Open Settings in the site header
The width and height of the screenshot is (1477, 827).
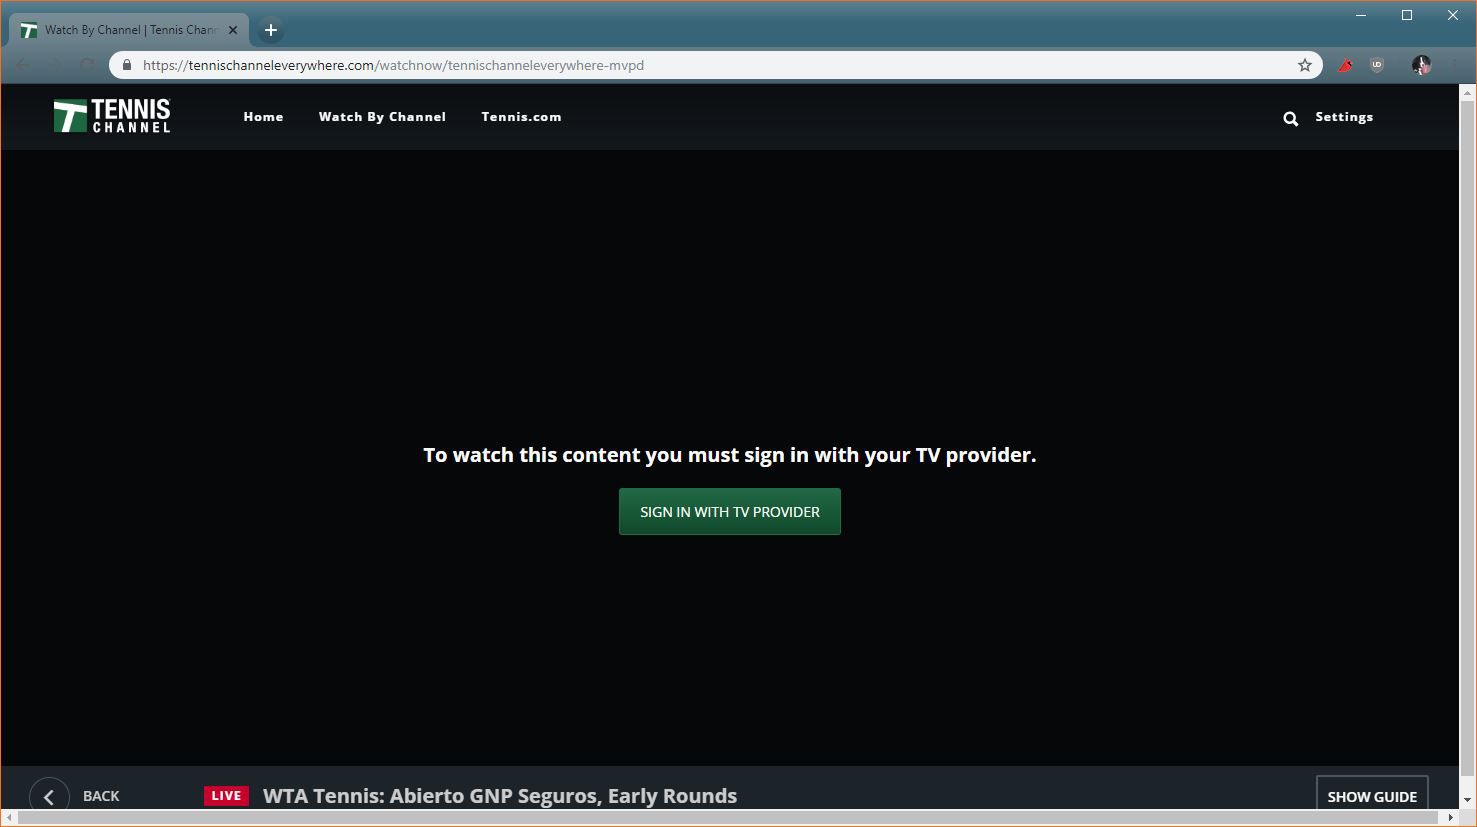[x=1344, y=117]
